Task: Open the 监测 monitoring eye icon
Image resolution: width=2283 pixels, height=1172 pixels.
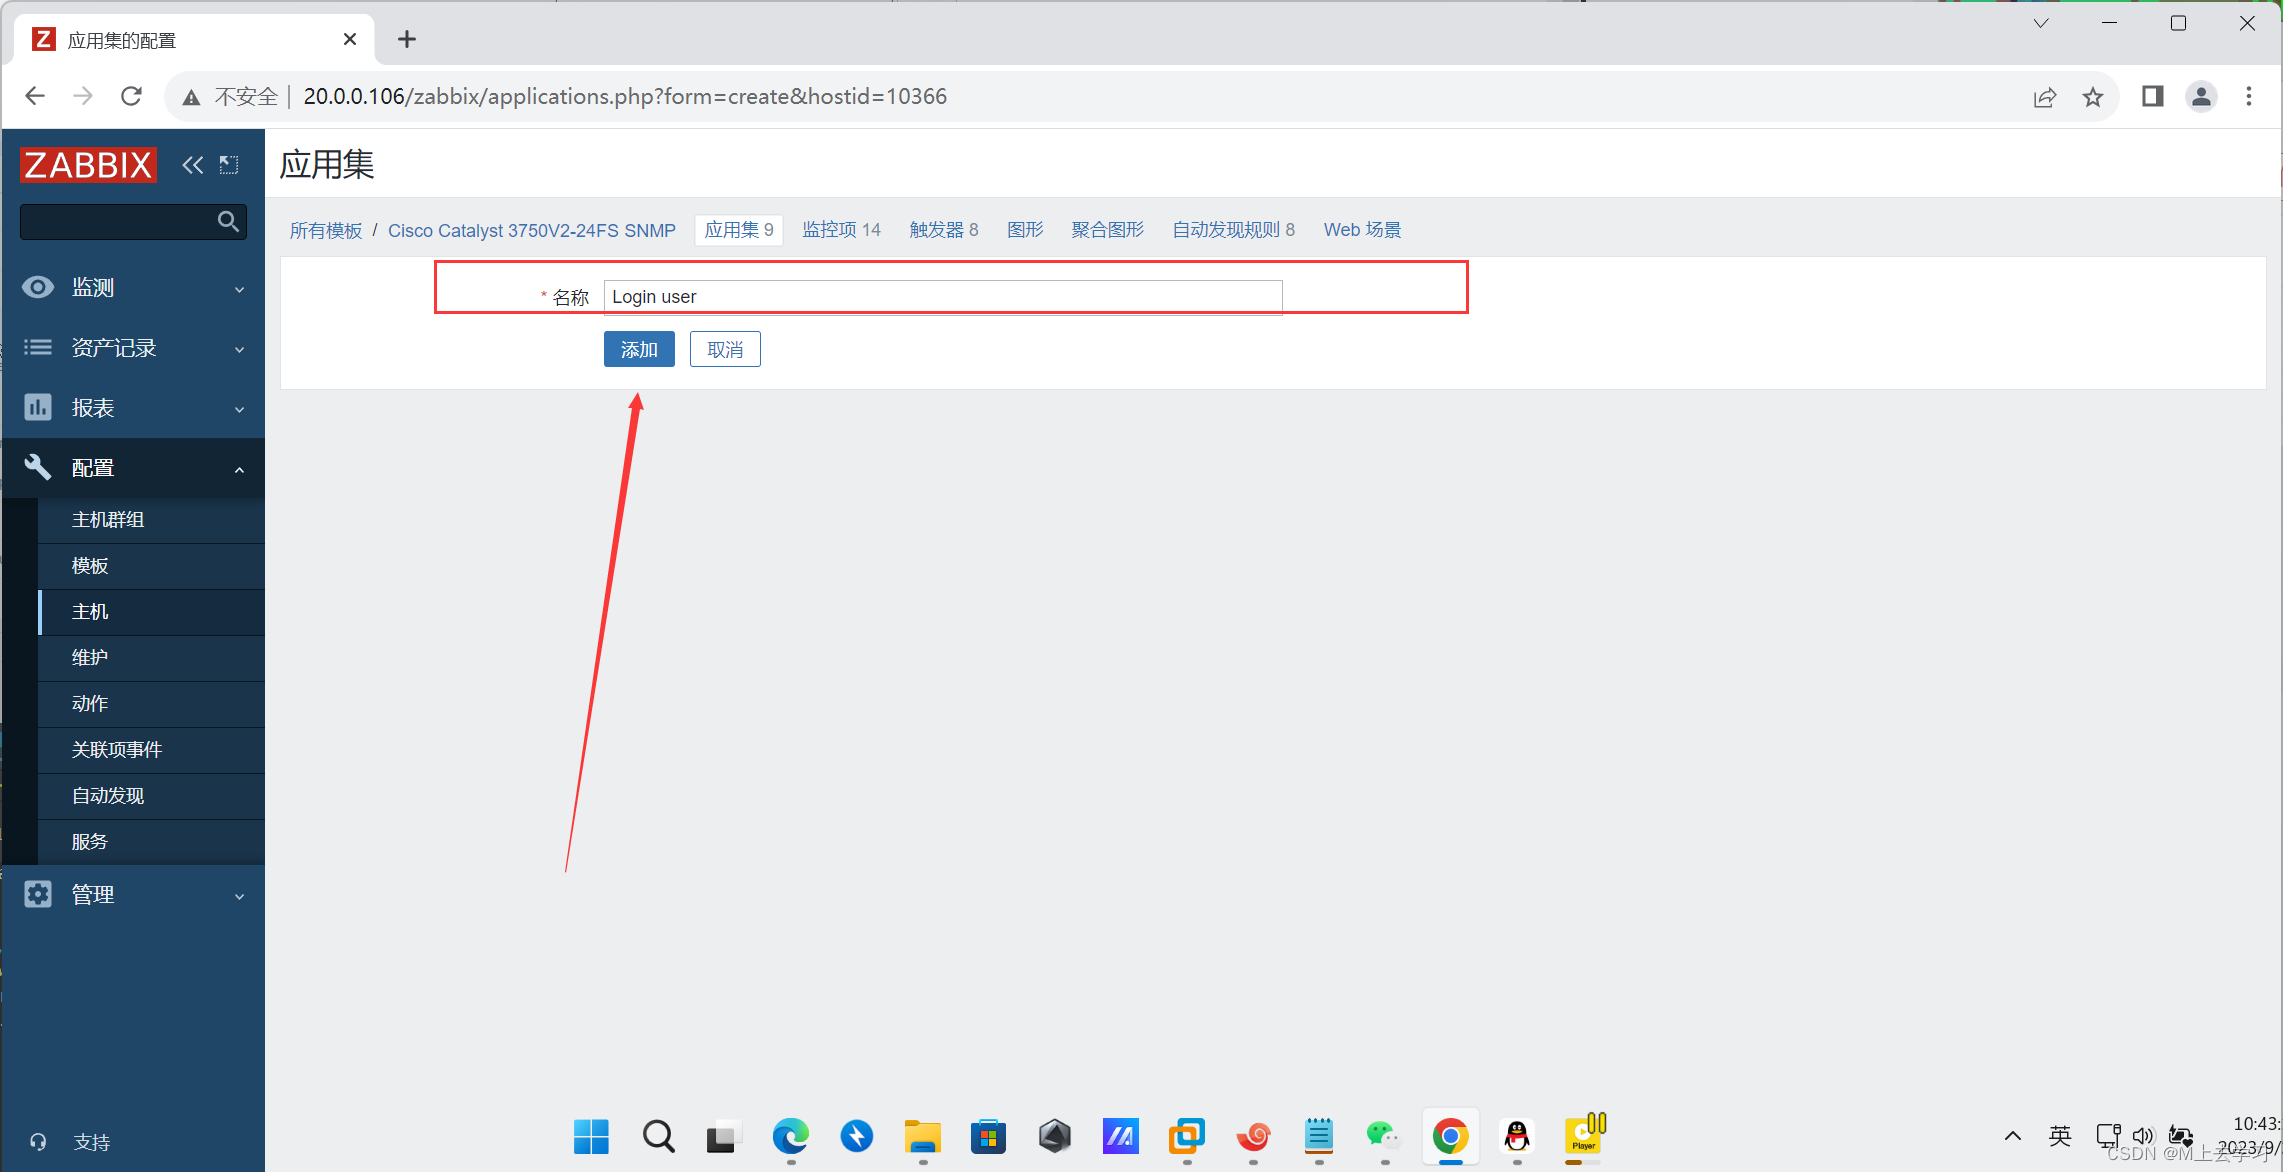Action: pyautogui.click(x=38, y=288)
